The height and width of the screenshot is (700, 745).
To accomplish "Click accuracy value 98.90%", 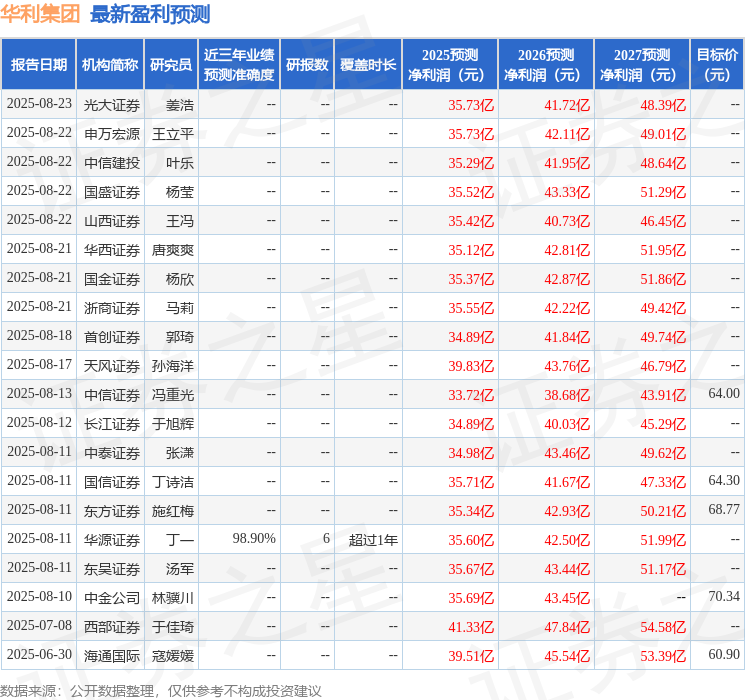I will tap(254, 538).
